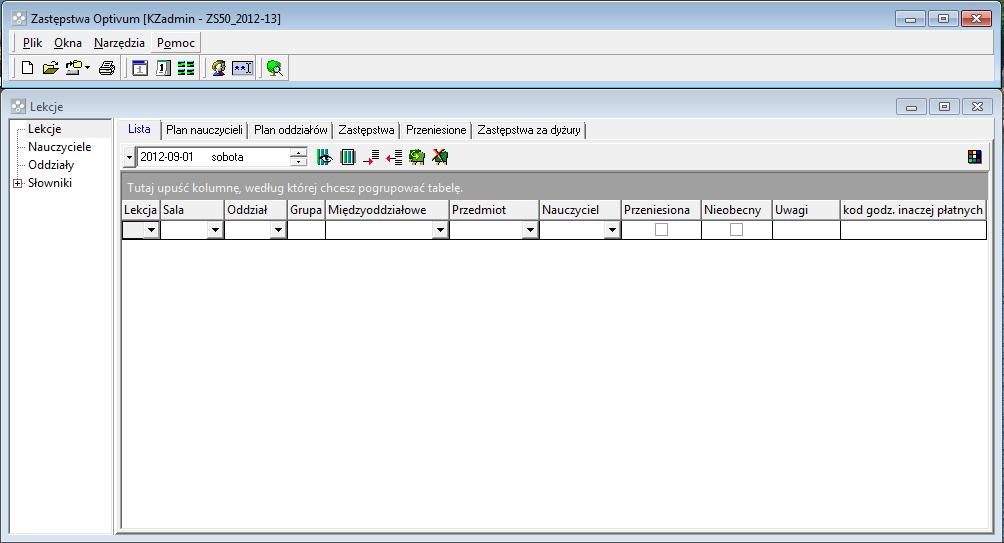The height and width of the screenshot is (543, 1004).
Task: Sort by the Sala column header
Action: pyautogui.click(x=191, y=210)
